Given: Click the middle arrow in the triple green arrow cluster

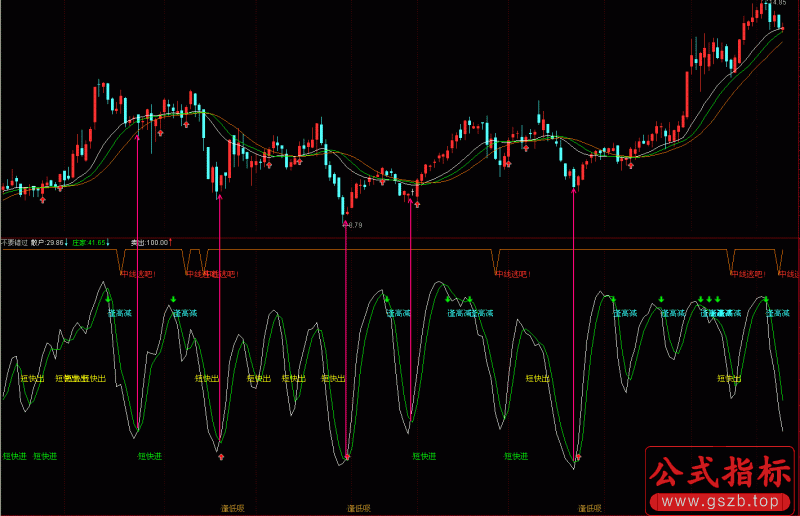Looking at the screenshot, I should (x=708, y=299).
